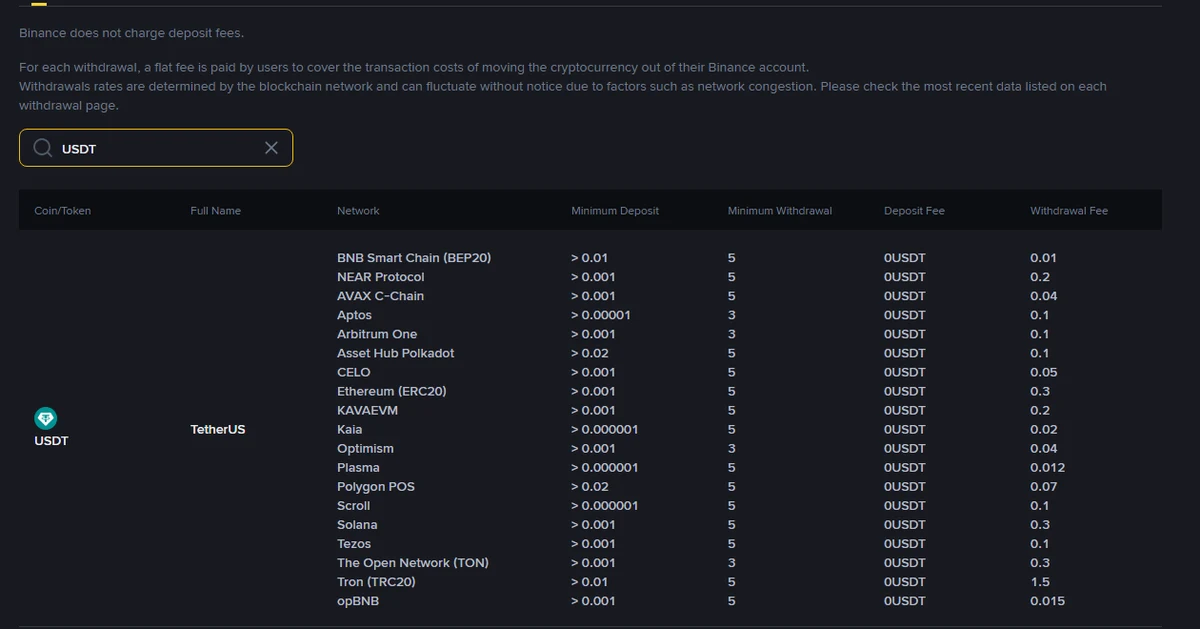Click the 0.07 withdrawal fee for Polygon POS
1200x629 pixels.
[x=1043, y=486]
